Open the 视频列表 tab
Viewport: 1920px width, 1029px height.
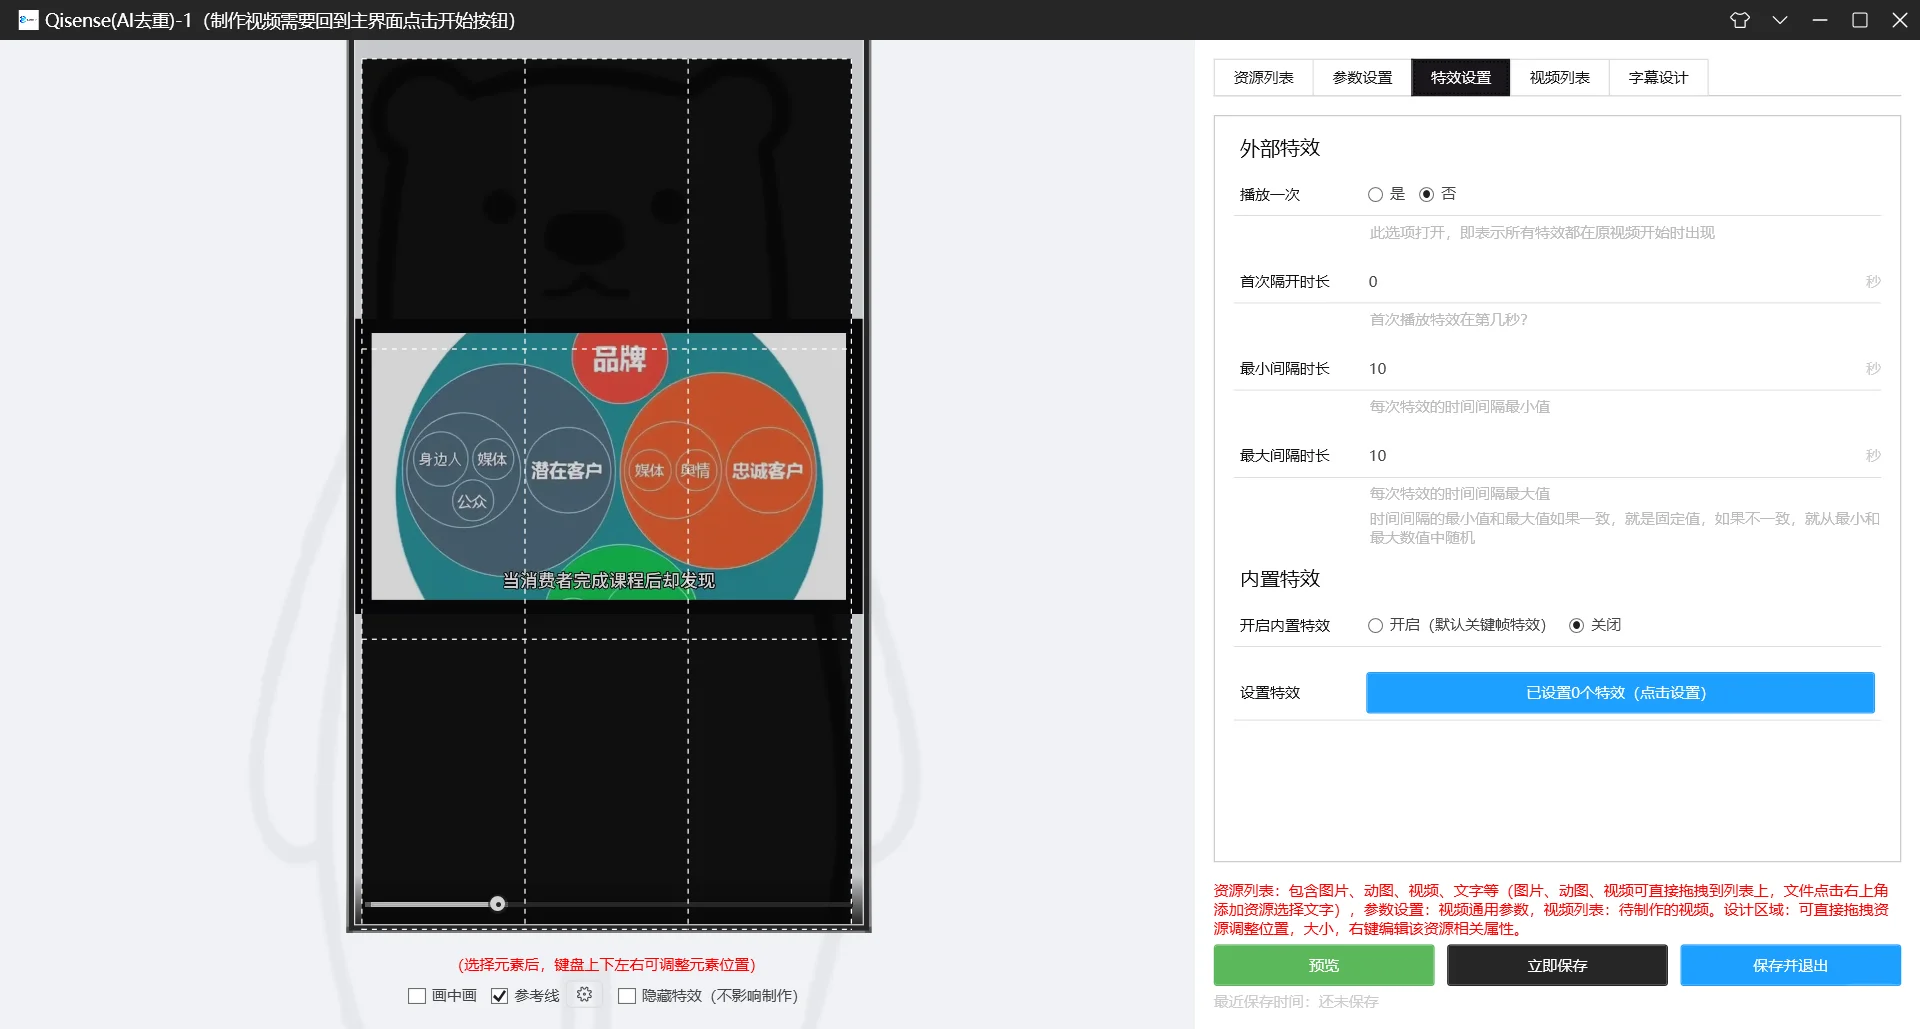pos(1559,77)
